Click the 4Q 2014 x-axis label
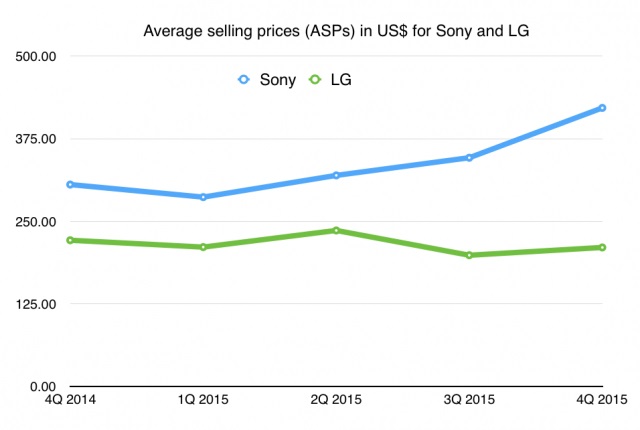640x430 pixels. pyautogui.click(x=70, y=399)
